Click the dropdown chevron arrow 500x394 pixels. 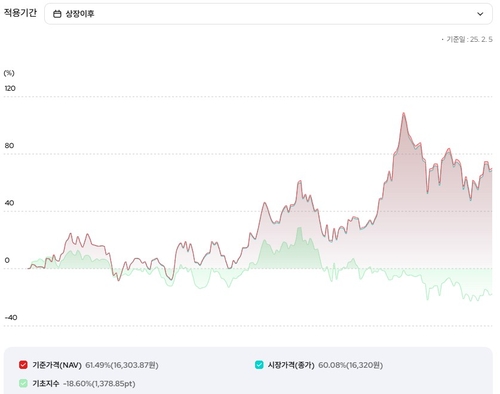click(x=480, y=14)
